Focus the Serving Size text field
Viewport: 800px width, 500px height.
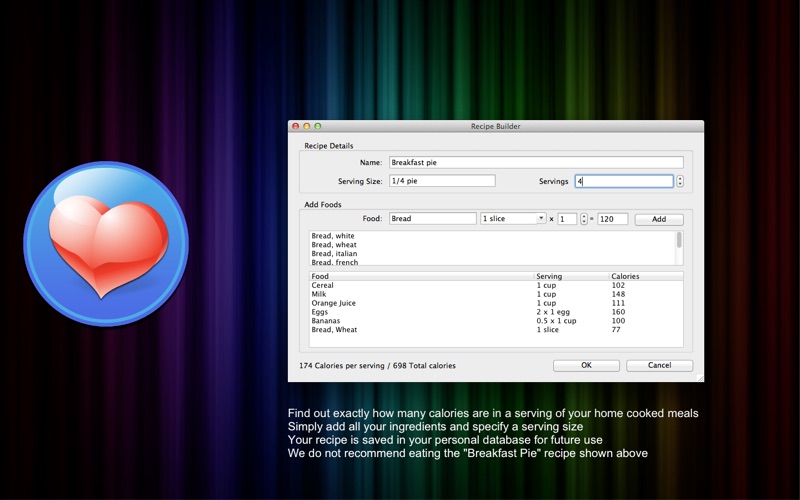point(442,181)
